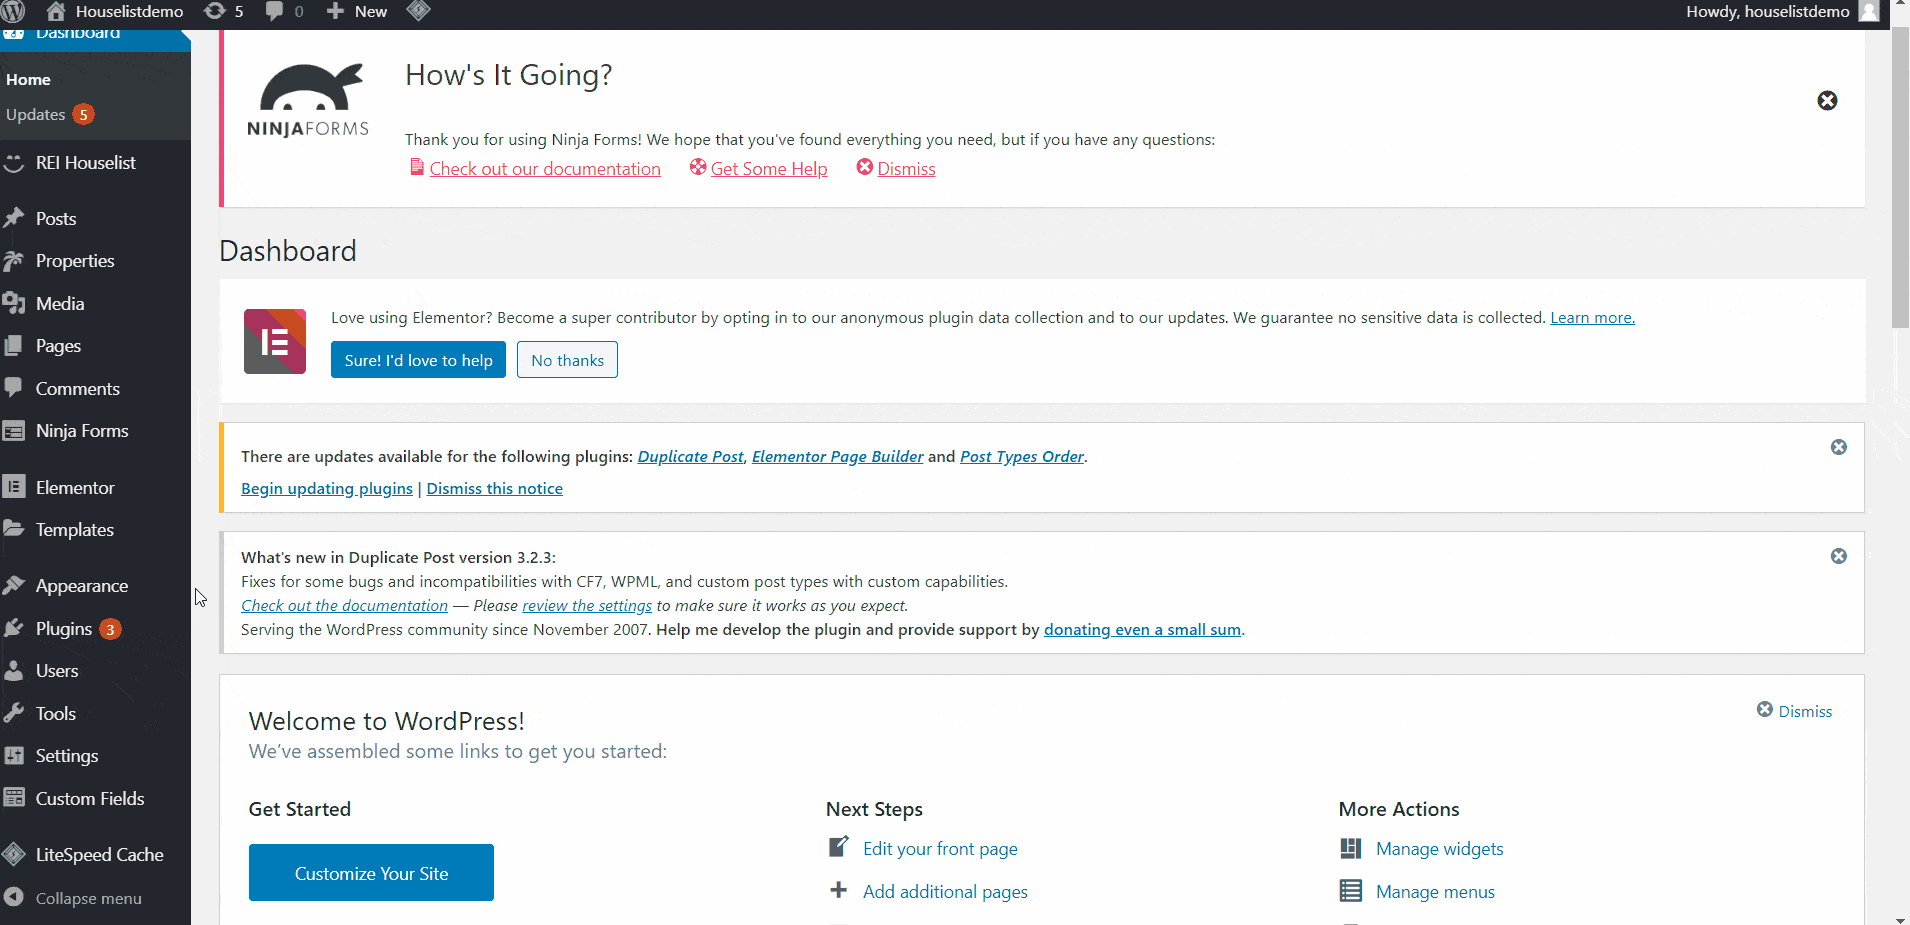Open the Media menu label
The image size is (1910, 925).
[60, 304]
